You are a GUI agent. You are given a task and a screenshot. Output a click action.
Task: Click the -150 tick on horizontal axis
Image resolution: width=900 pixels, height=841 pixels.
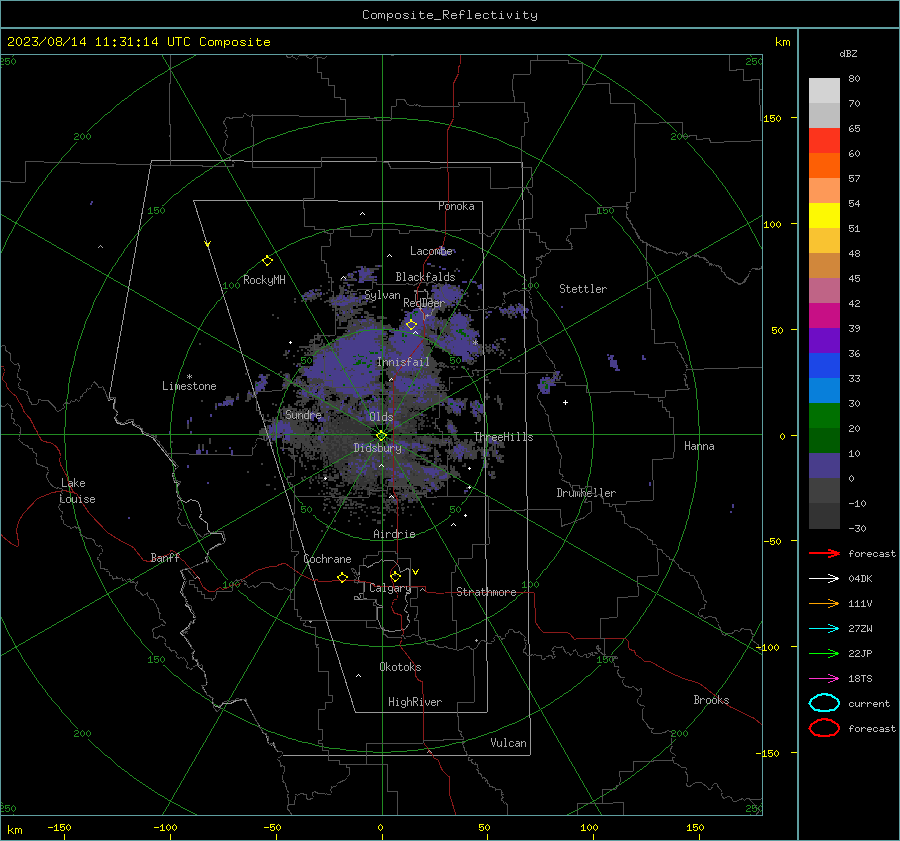click(x=59, y=828)
